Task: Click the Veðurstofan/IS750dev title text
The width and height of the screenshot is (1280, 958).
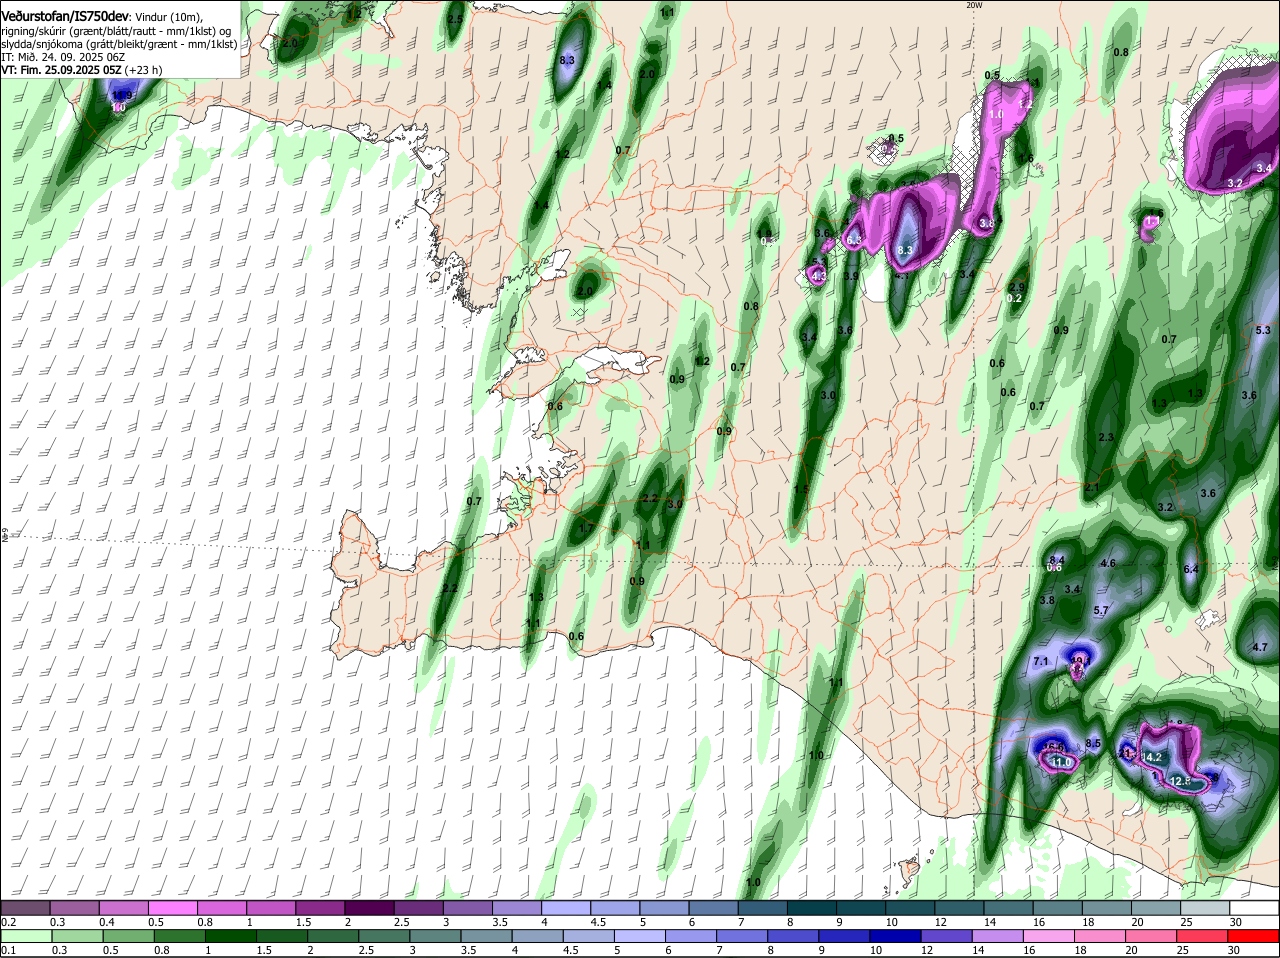Action: point(66,17)
